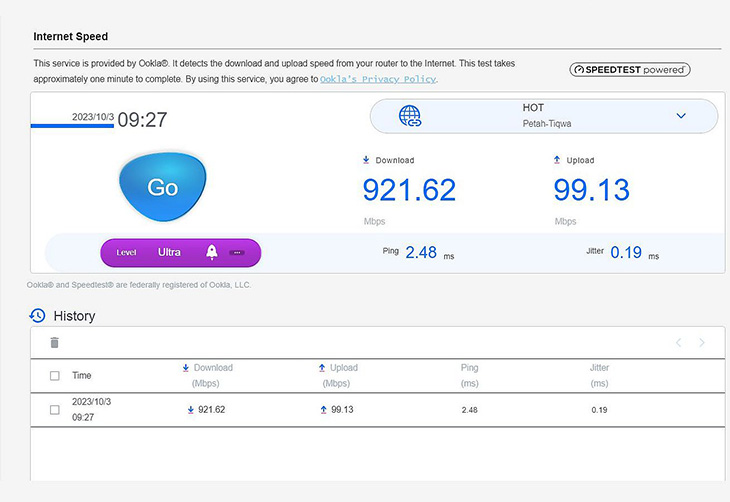This screenshot has height=502, width=730.
Task: Click the Upload column header
Action: [338, 375]
